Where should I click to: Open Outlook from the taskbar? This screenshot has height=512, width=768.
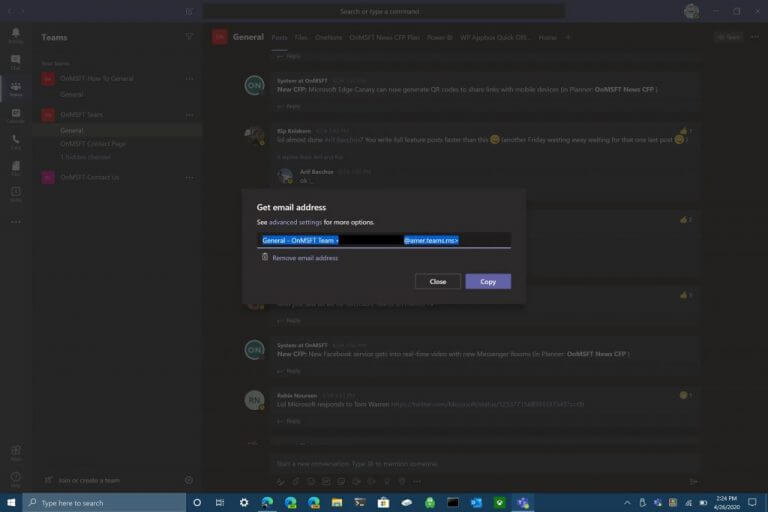pyautogui.click(x=476, y=503)
